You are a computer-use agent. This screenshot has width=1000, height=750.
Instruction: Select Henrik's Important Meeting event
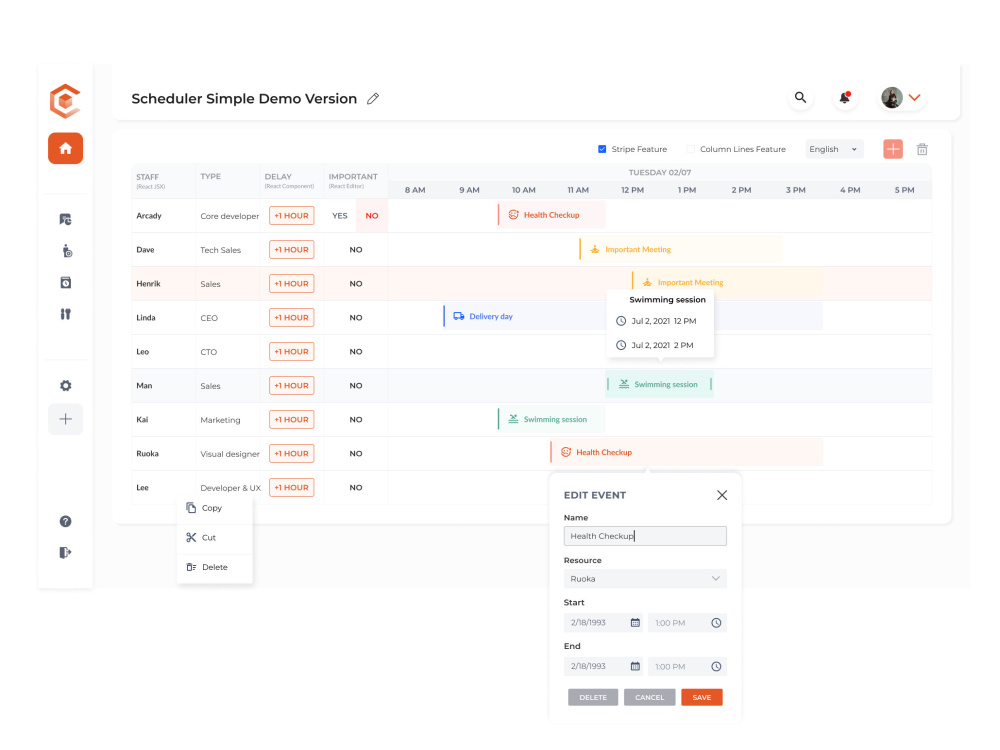pyautogui.click(x=727, y=283)
